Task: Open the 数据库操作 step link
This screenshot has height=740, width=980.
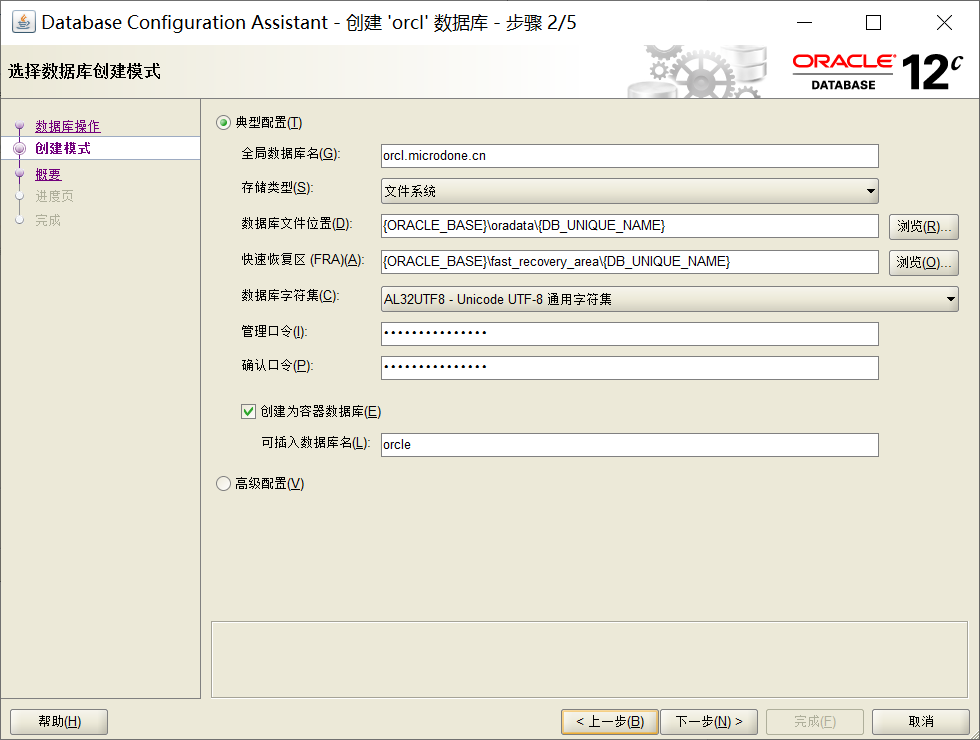Action: 68,126
